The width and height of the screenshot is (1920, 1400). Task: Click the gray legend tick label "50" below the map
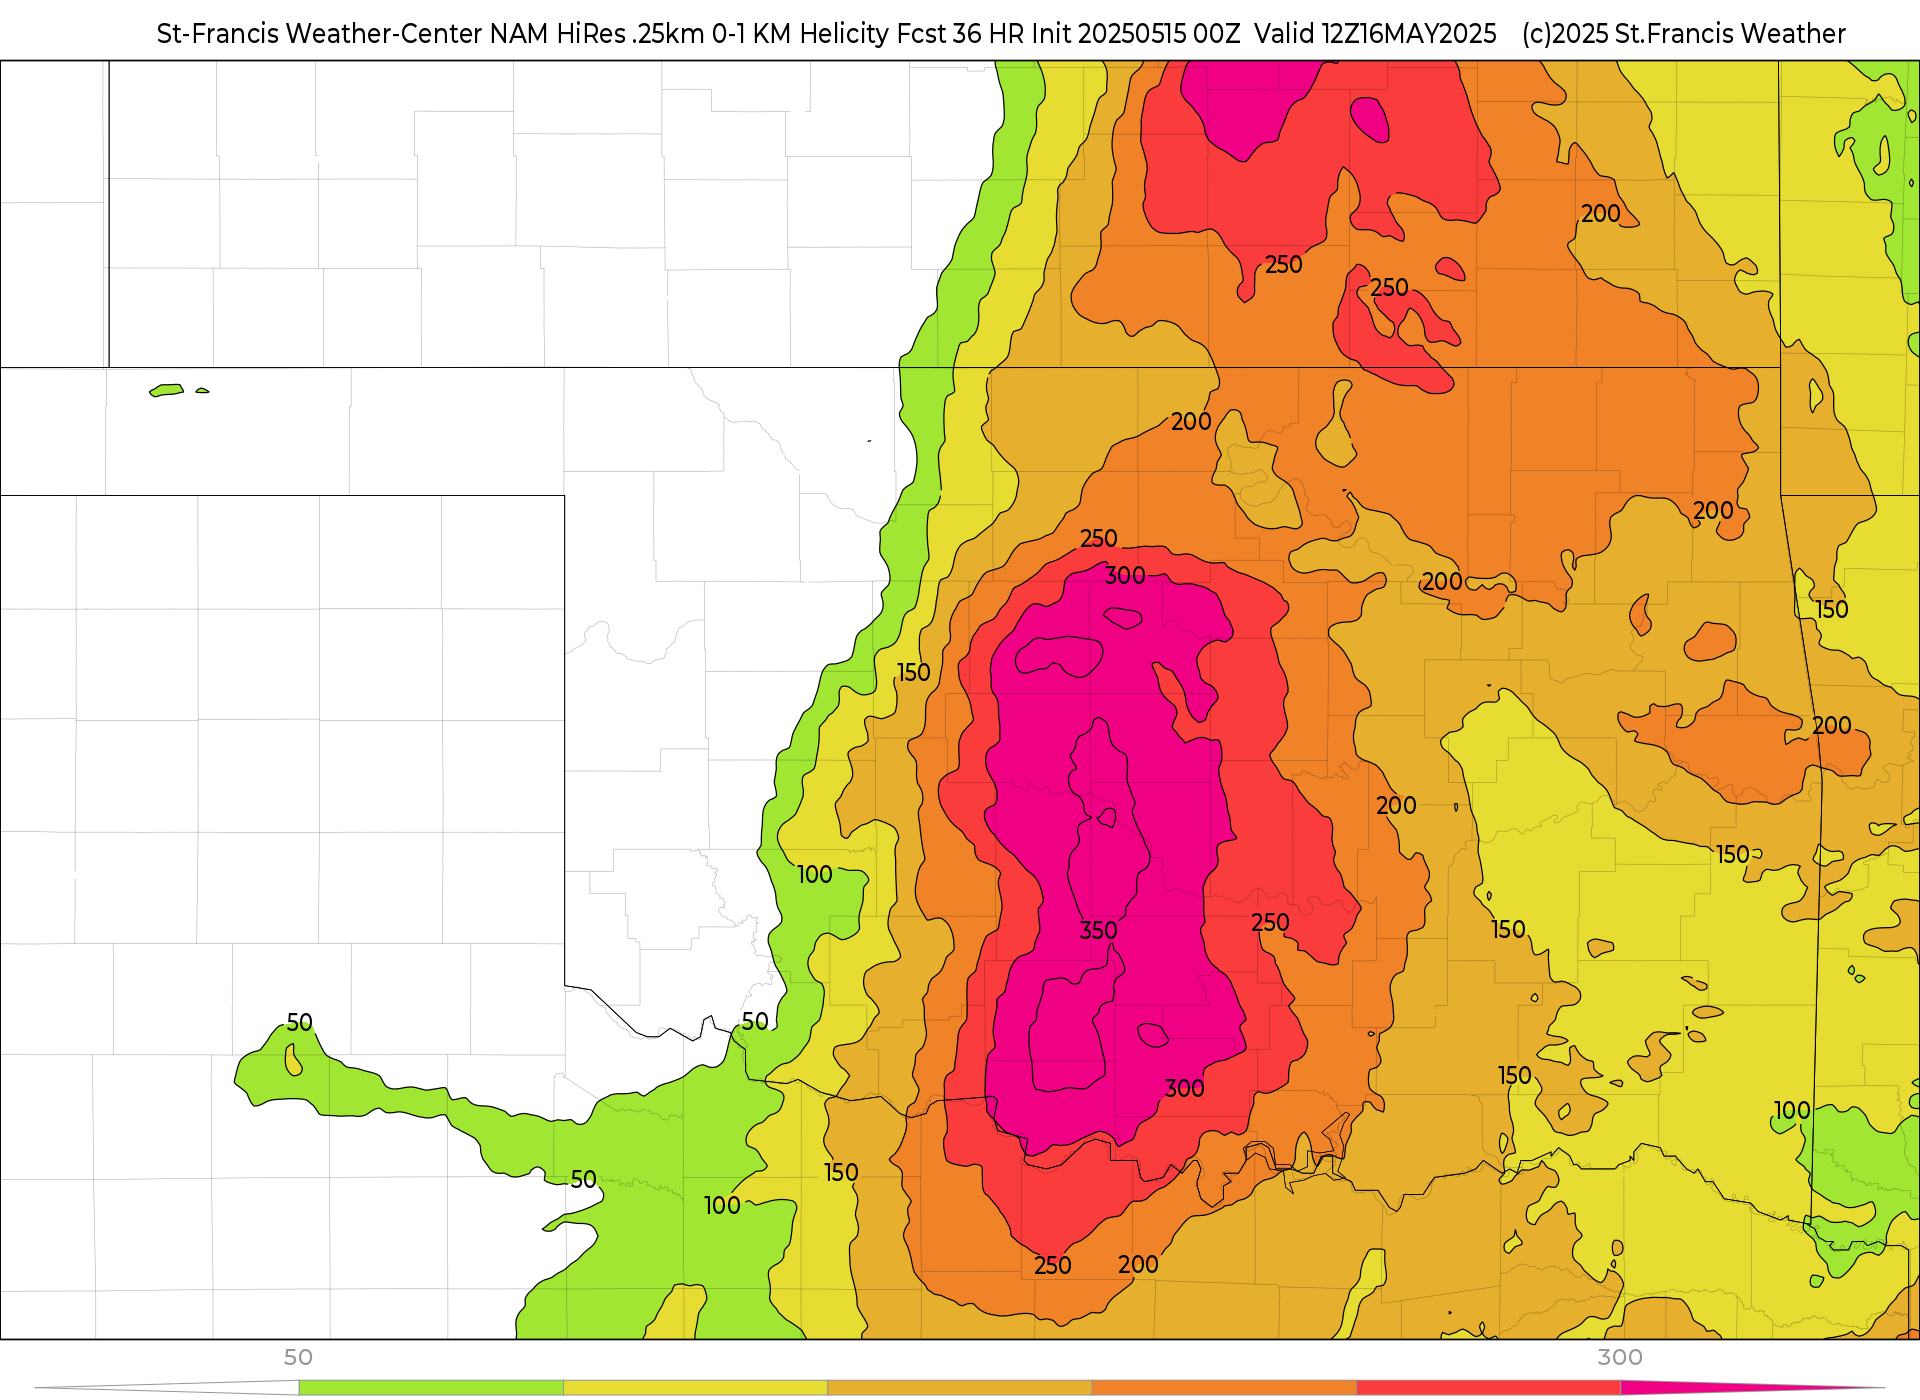pyautogui.click(x=298, y=1357)
